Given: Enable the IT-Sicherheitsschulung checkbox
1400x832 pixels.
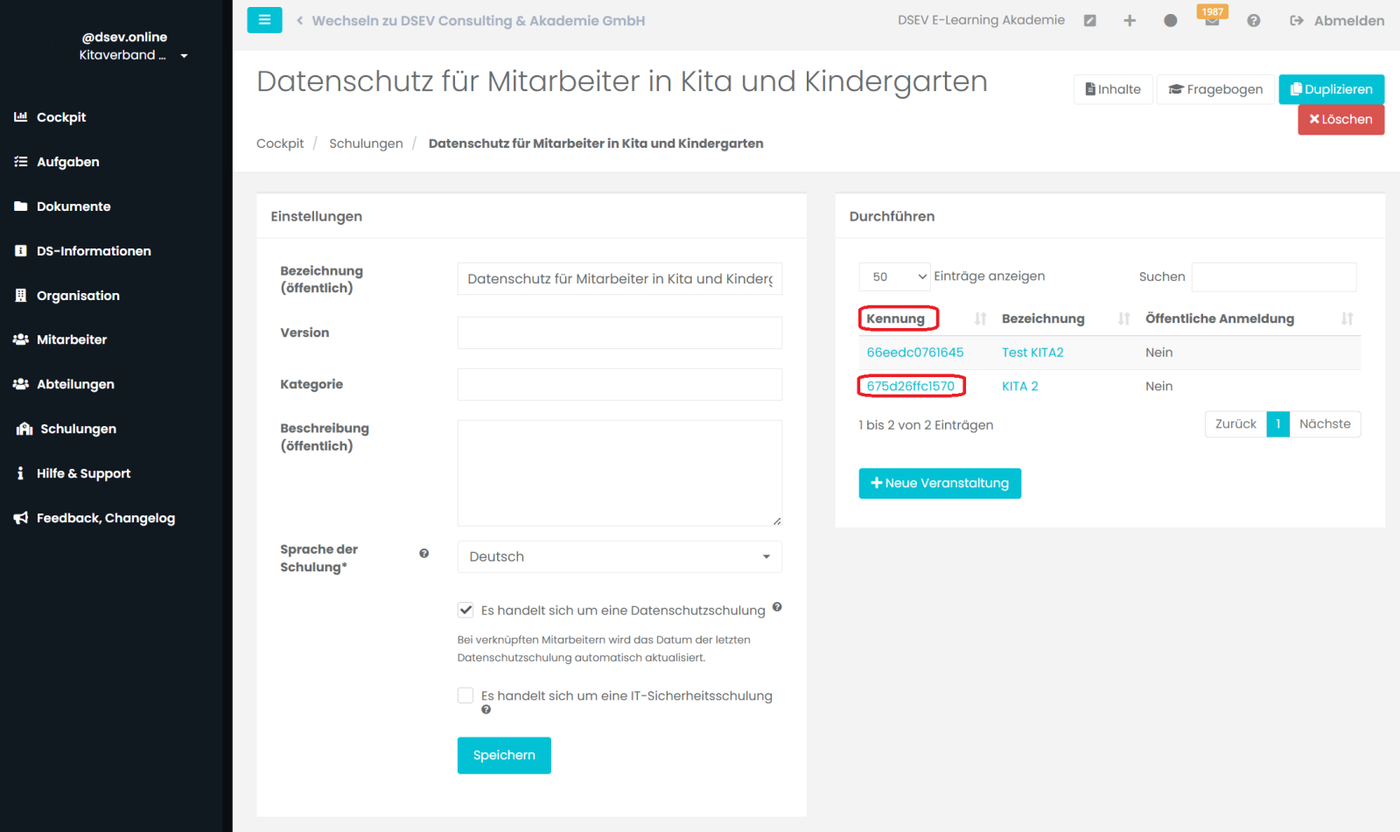Looking at the screenshot, I should (466, 695).
